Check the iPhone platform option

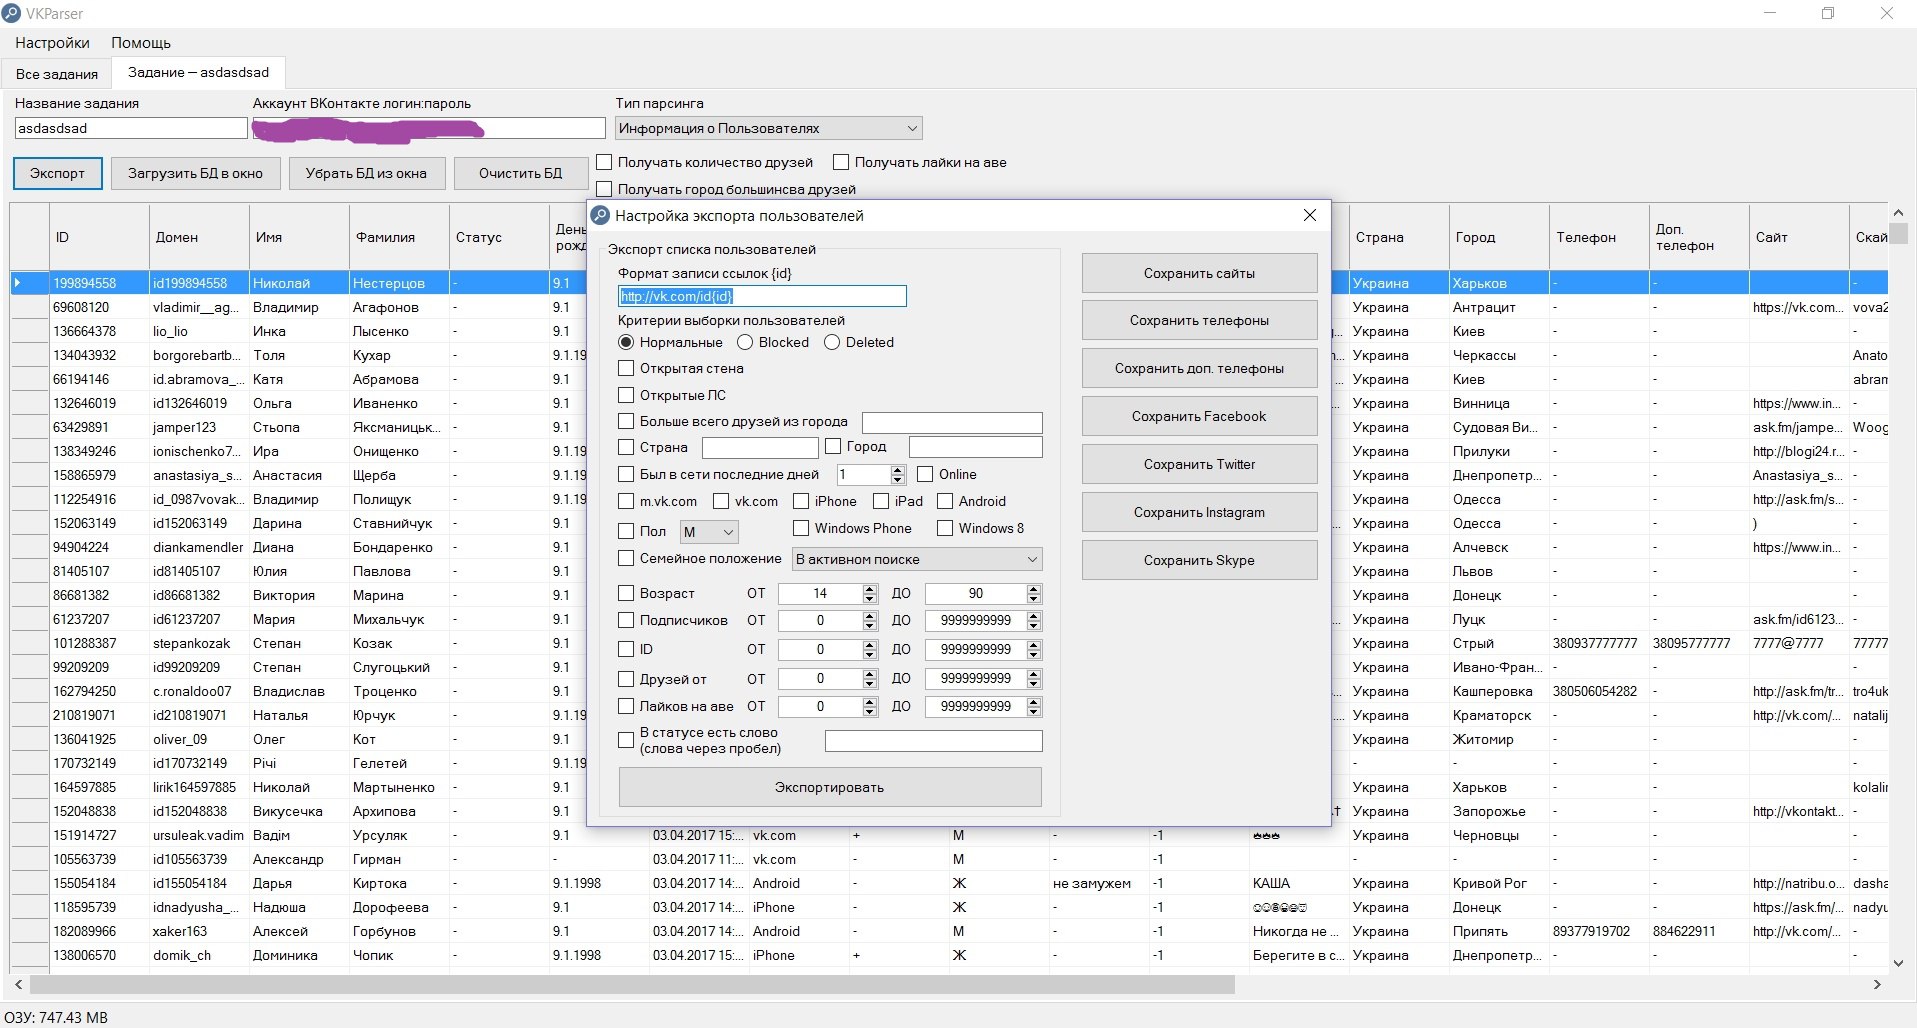[801, 501]
